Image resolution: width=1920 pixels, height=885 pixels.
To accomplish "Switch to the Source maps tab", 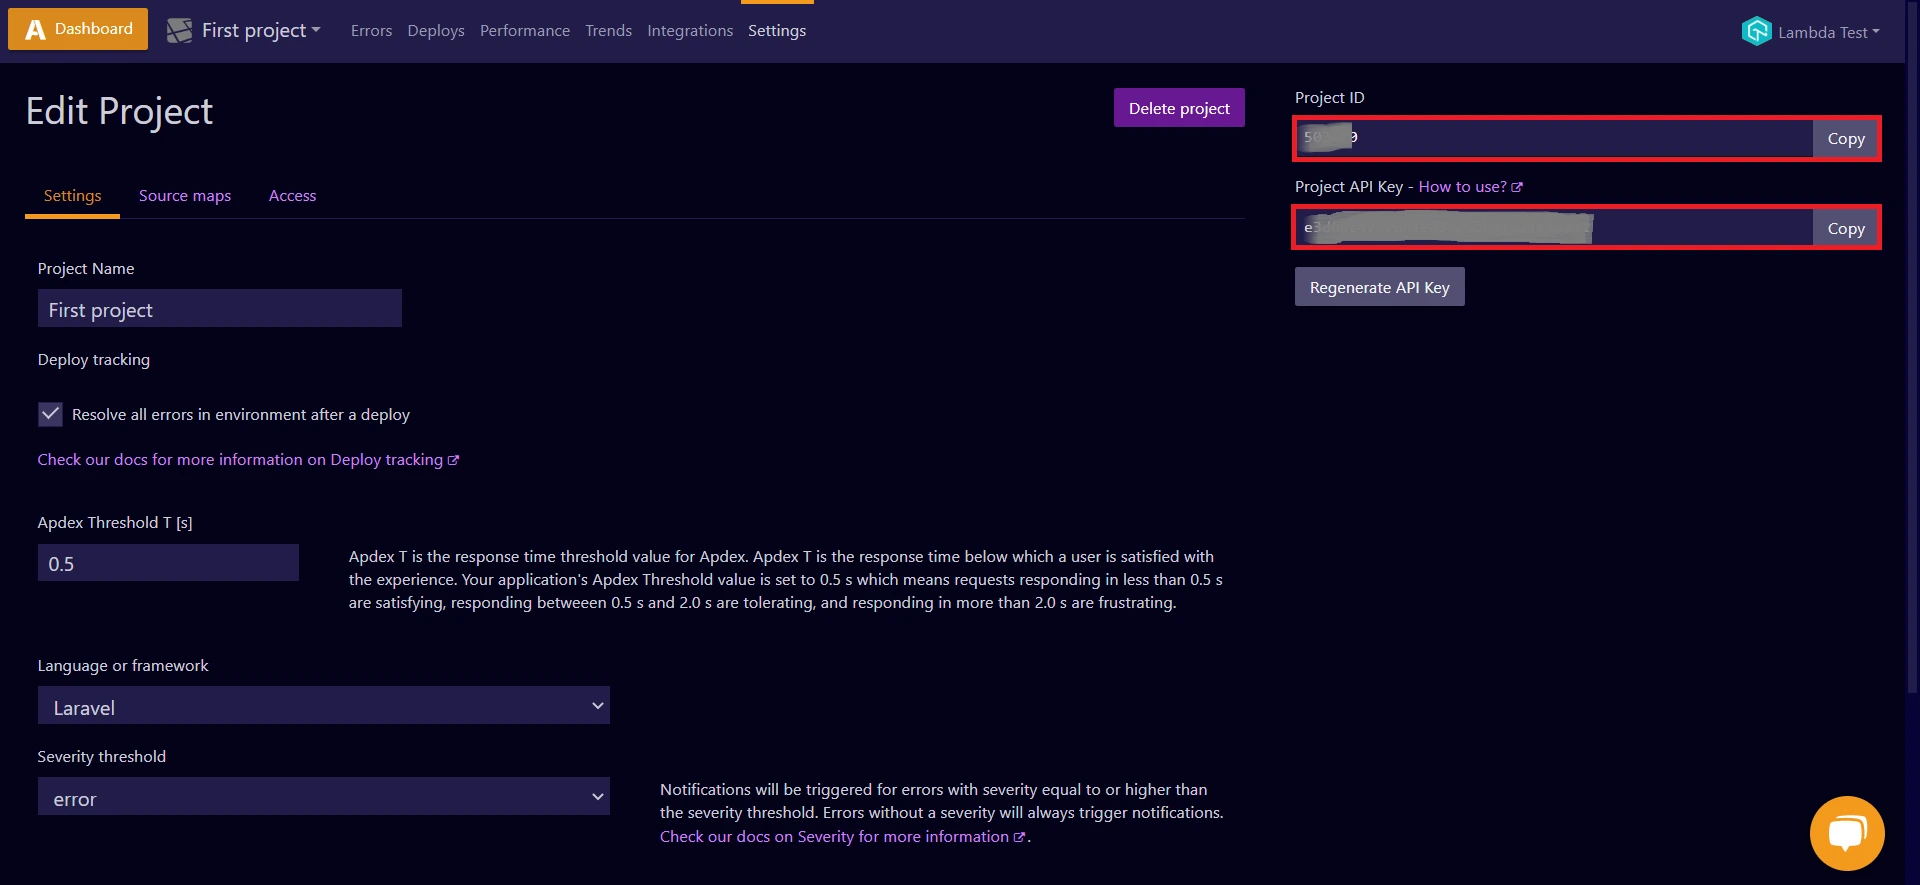I will [185, 196].
